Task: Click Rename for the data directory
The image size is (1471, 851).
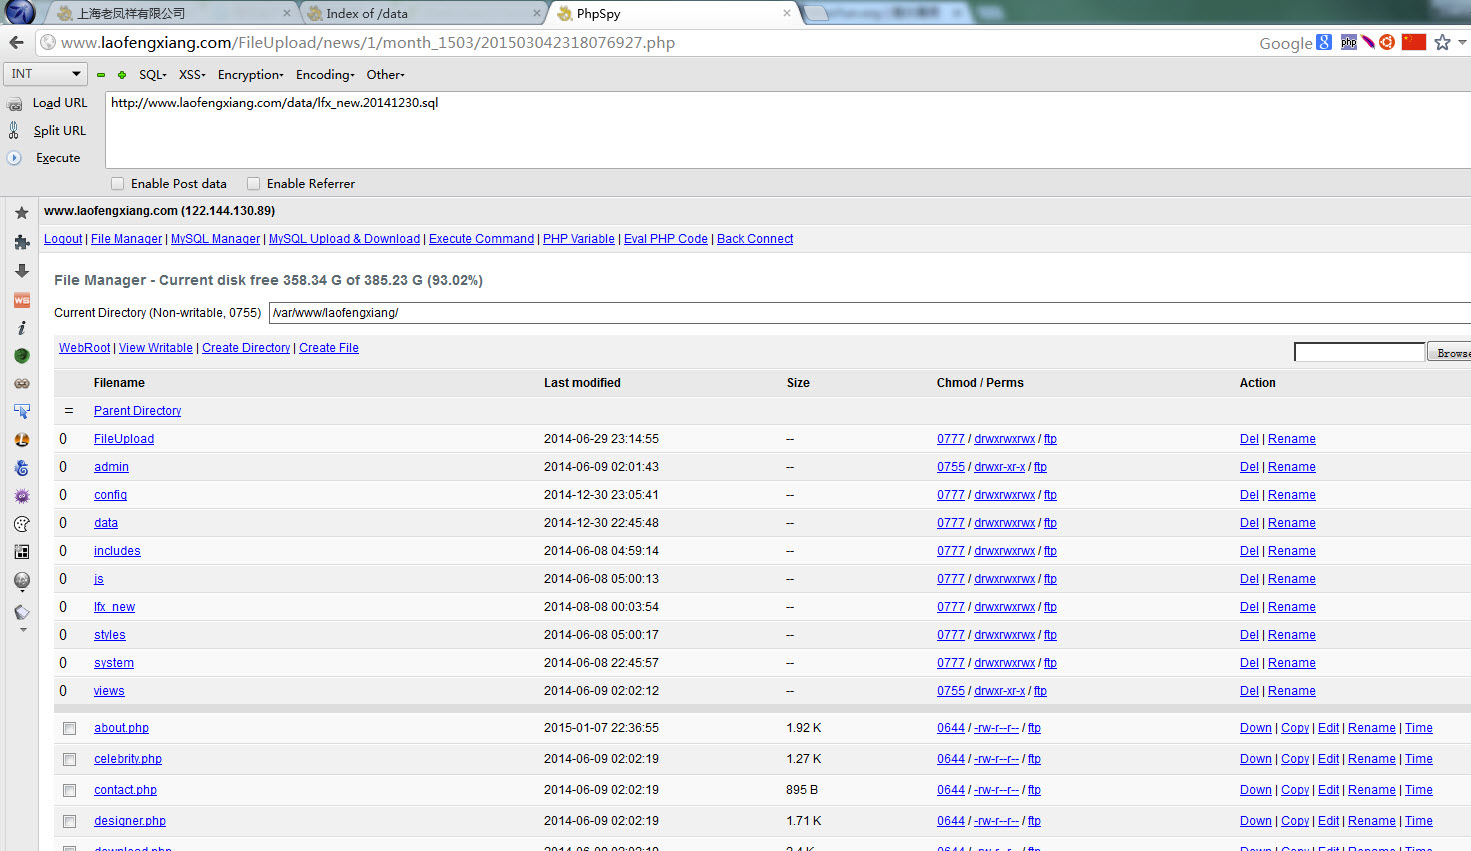Action: point(1292,523)
